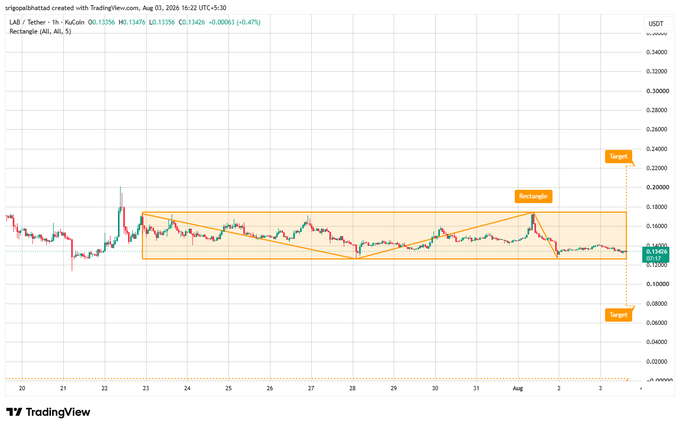
Task: Select the Rectangle (All, All, 5) indicator legend
Action: coord(40,31)
